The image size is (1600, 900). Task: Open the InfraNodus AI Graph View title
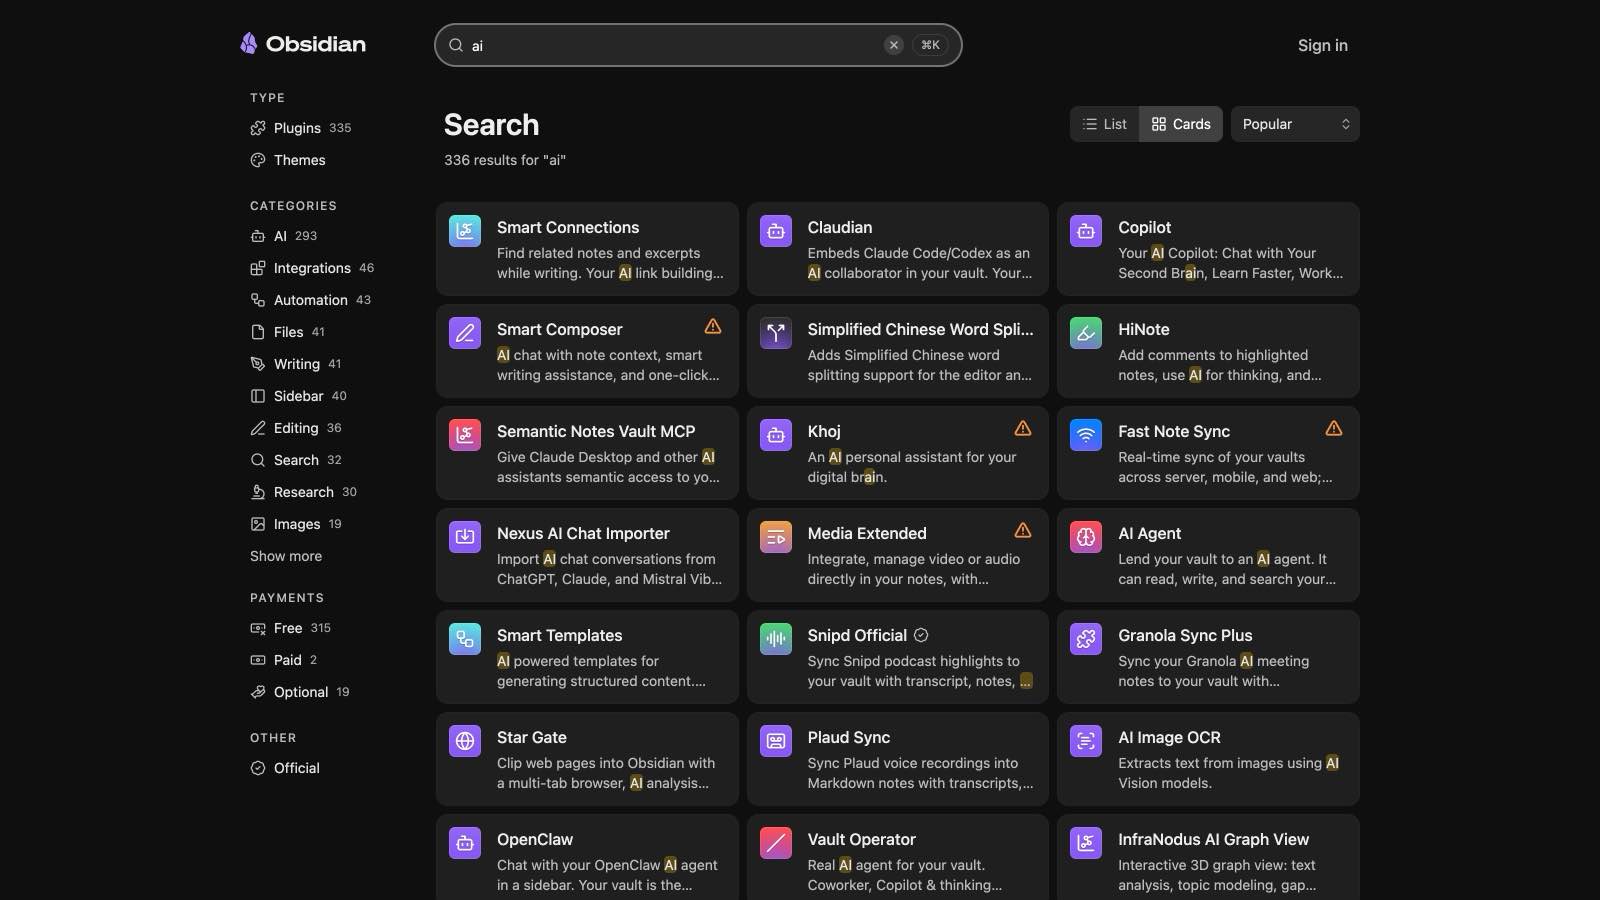coord(1213,839)
